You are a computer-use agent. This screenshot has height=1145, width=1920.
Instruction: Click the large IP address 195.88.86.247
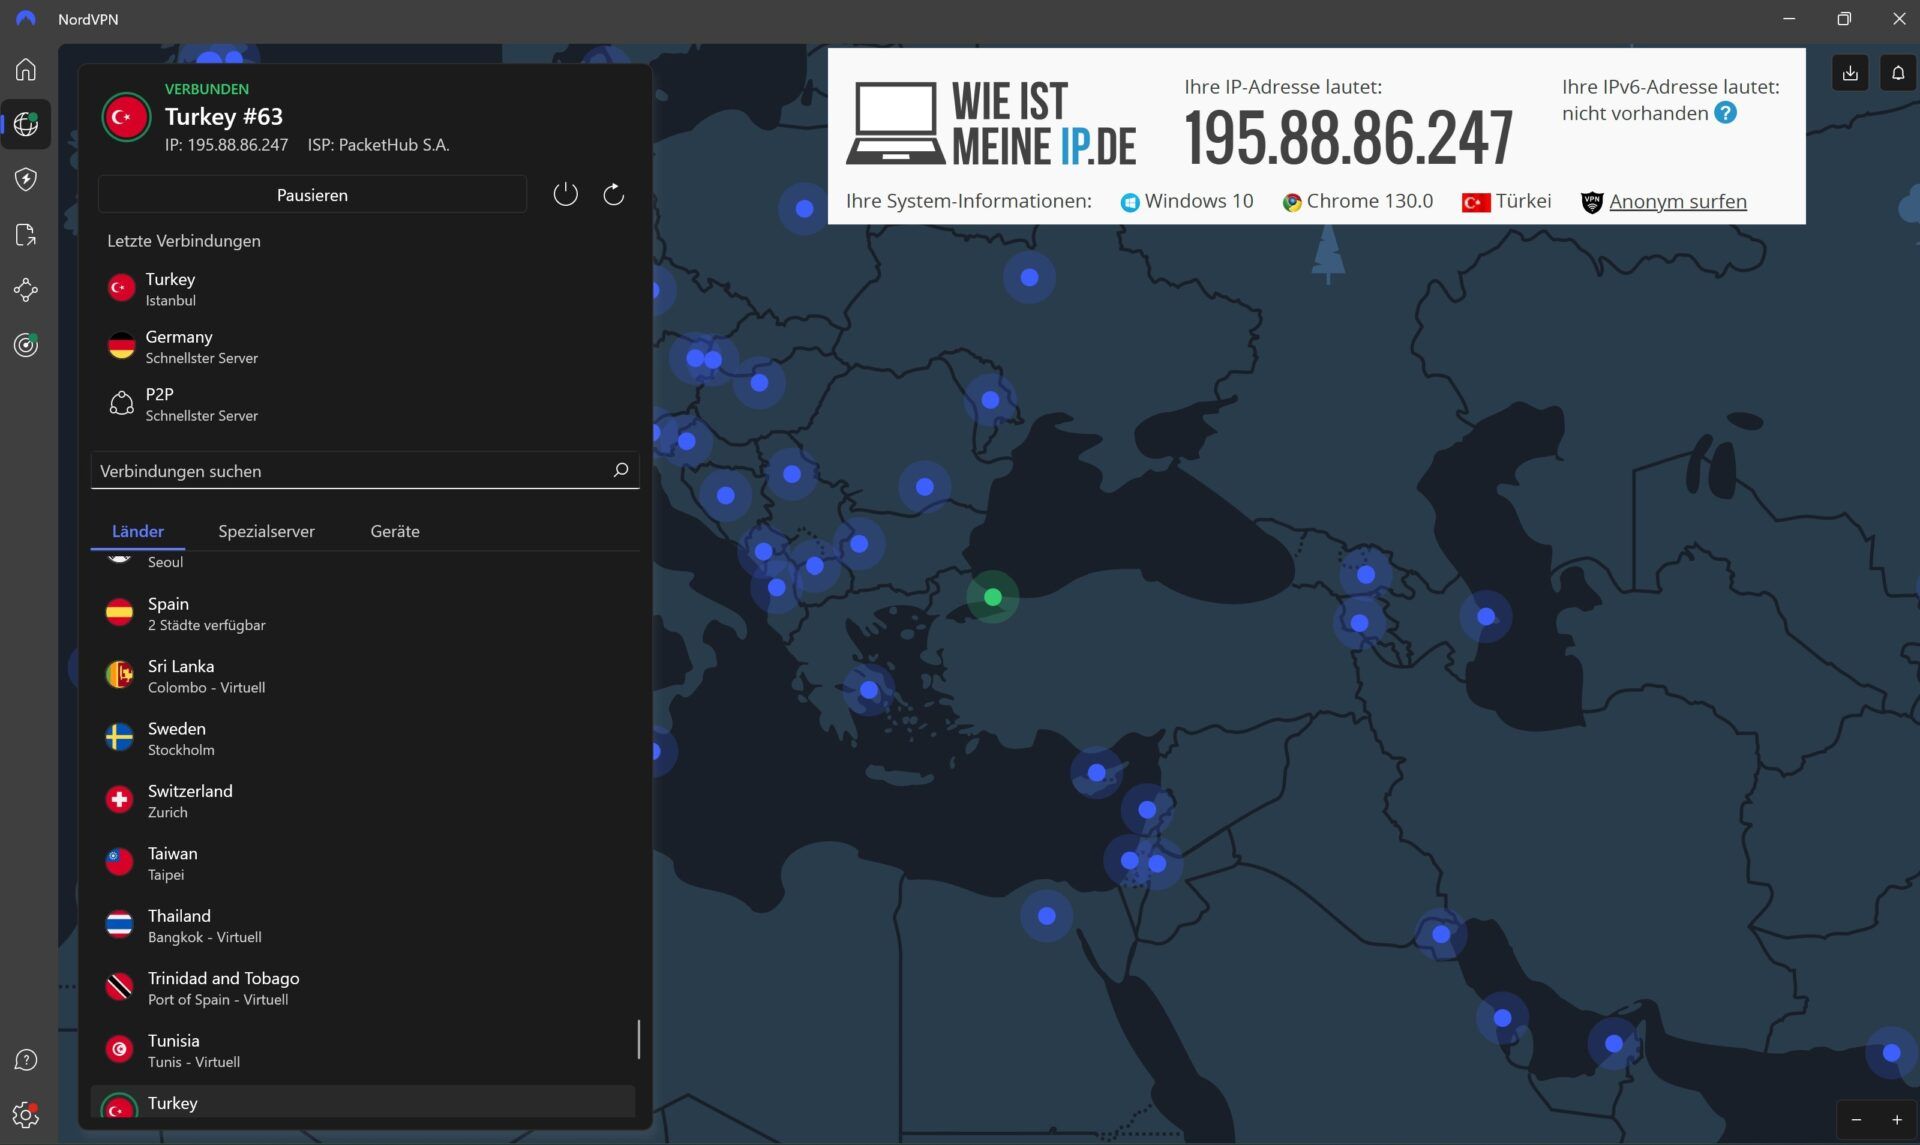(1348, 138)
